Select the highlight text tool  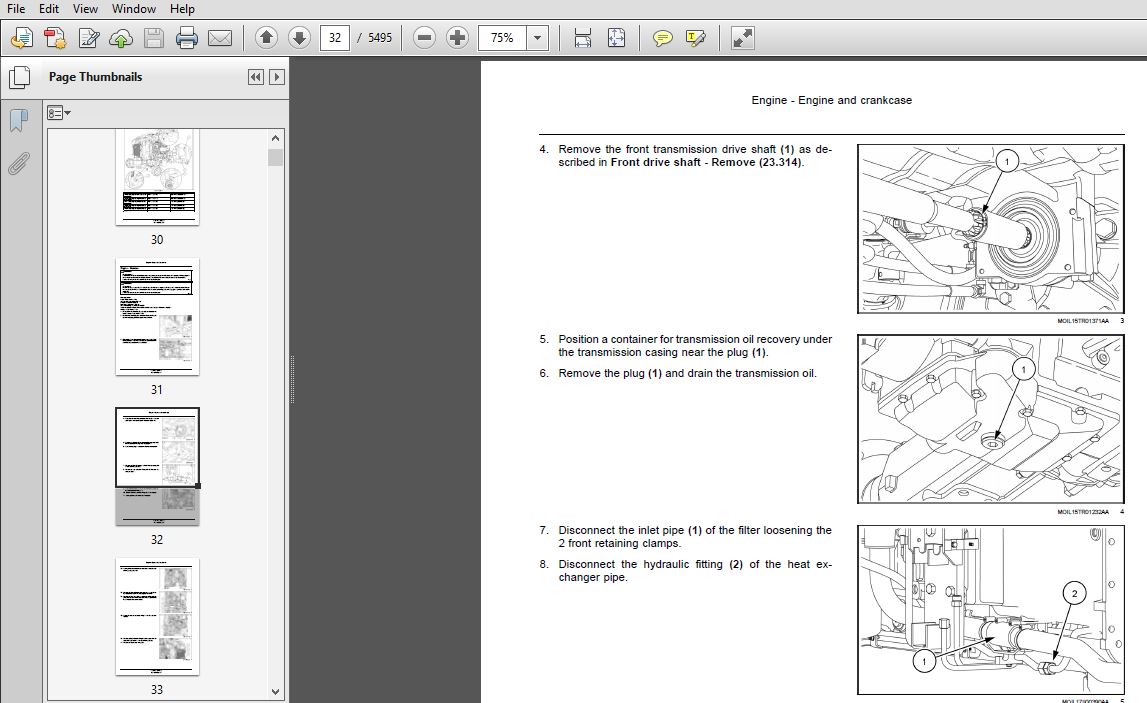point(696,38)
